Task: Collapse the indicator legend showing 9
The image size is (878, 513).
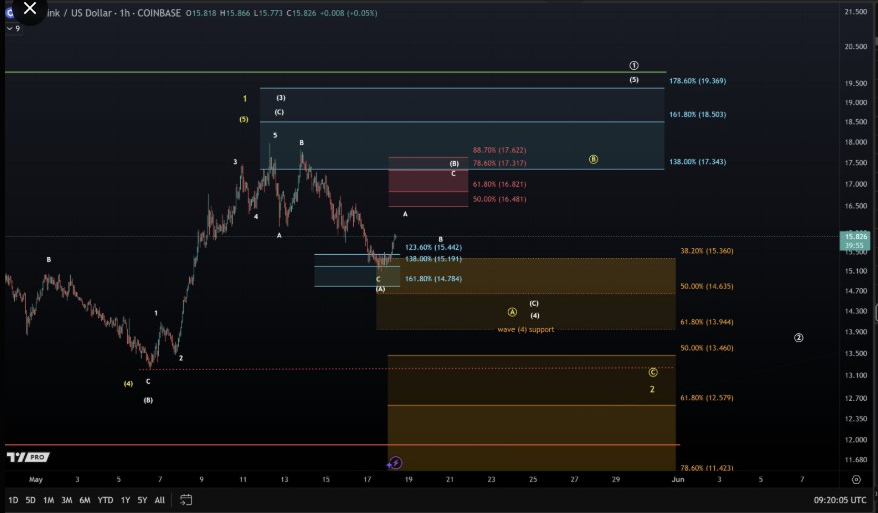Action: tap(13, 28)
